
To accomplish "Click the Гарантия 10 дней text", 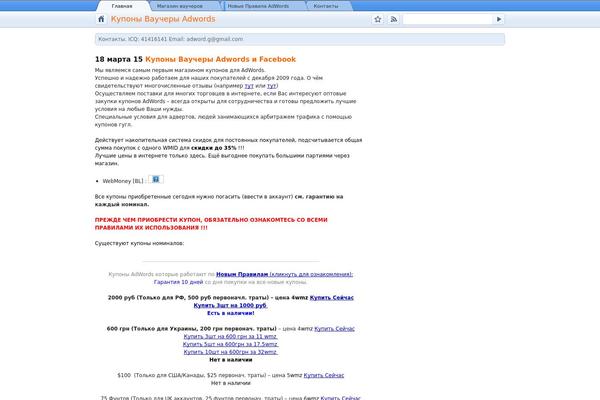I will click(178, 282).
